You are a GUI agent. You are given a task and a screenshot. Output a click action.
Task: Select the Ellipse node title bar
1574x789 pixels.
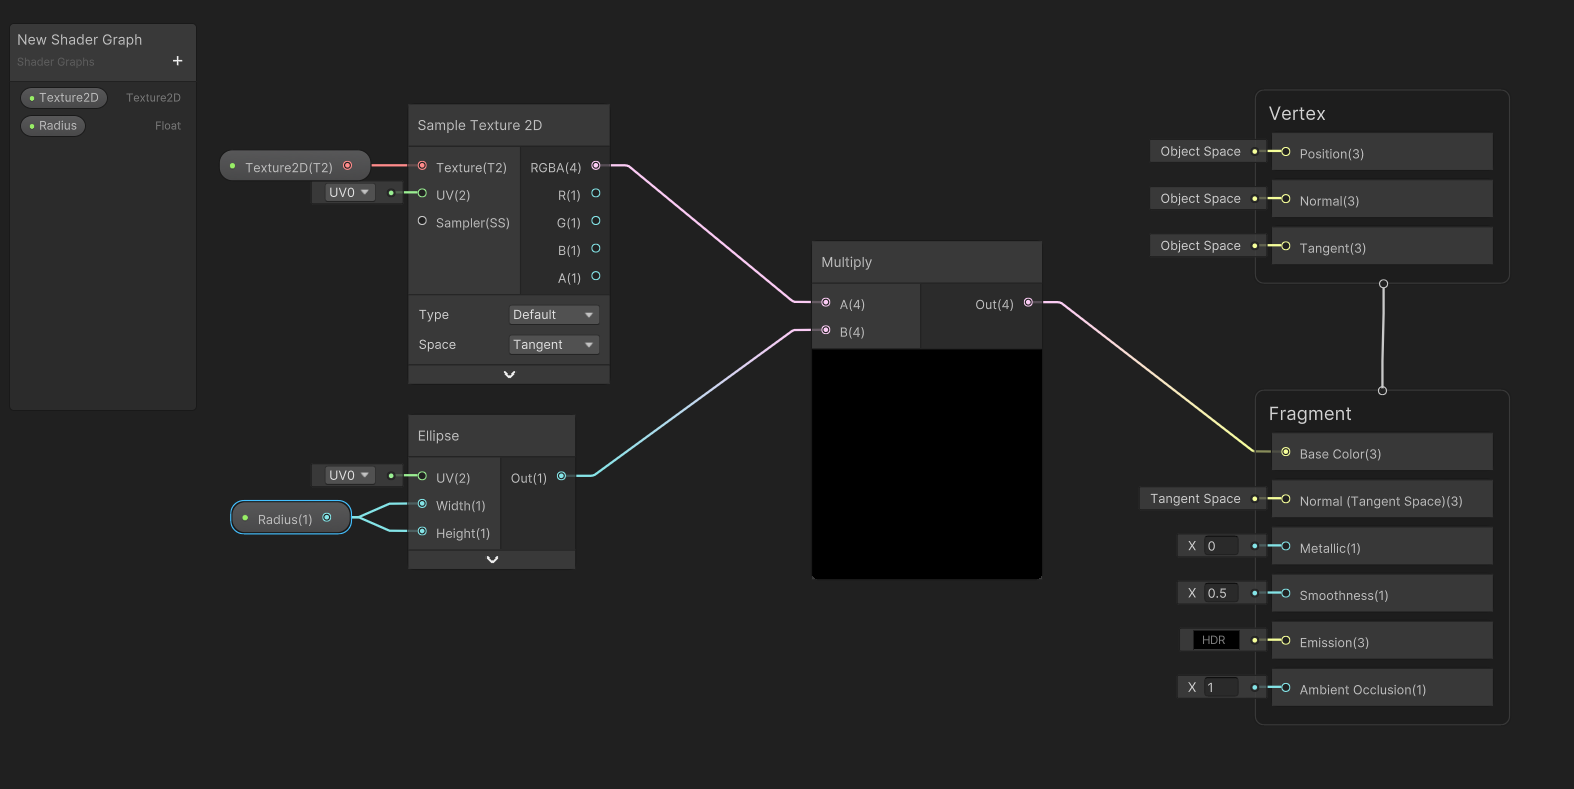(492, 436)
